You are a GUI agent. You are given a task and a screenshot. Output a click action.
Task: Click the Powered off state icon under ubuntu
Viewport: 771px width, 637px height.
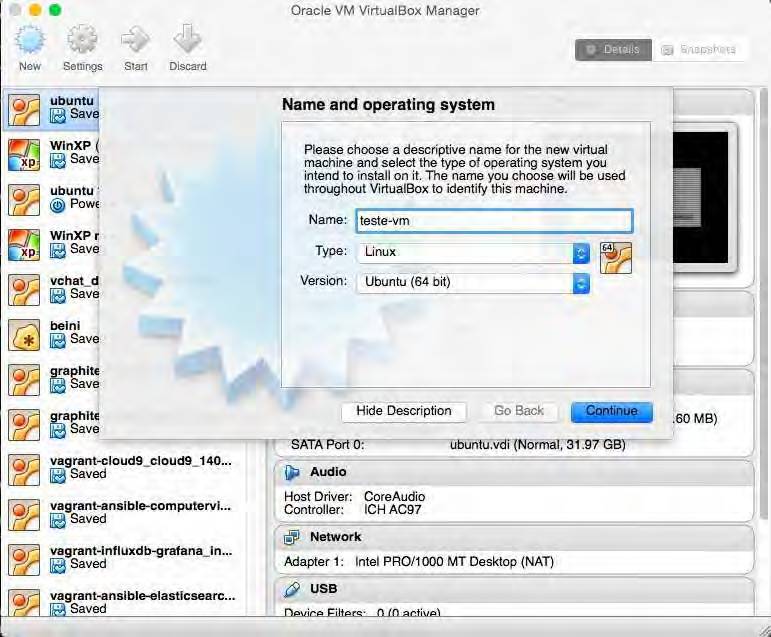pos(58,205)
